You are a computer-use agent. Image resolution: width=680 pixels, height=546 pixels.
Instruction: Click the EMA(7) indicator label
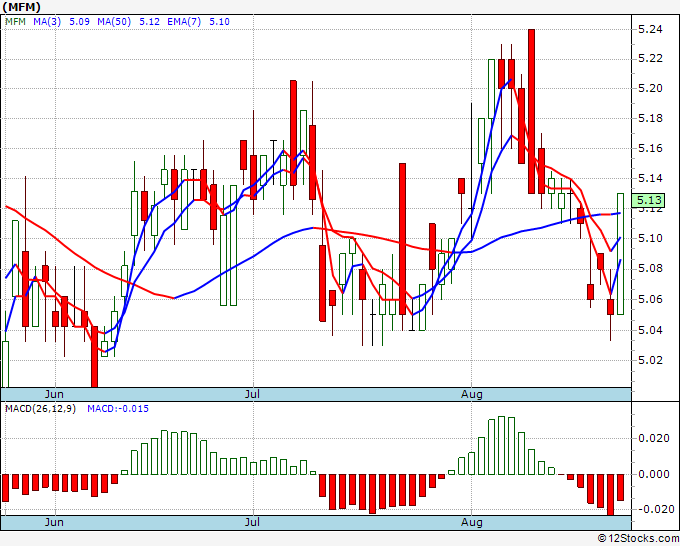tap(184, 22)
